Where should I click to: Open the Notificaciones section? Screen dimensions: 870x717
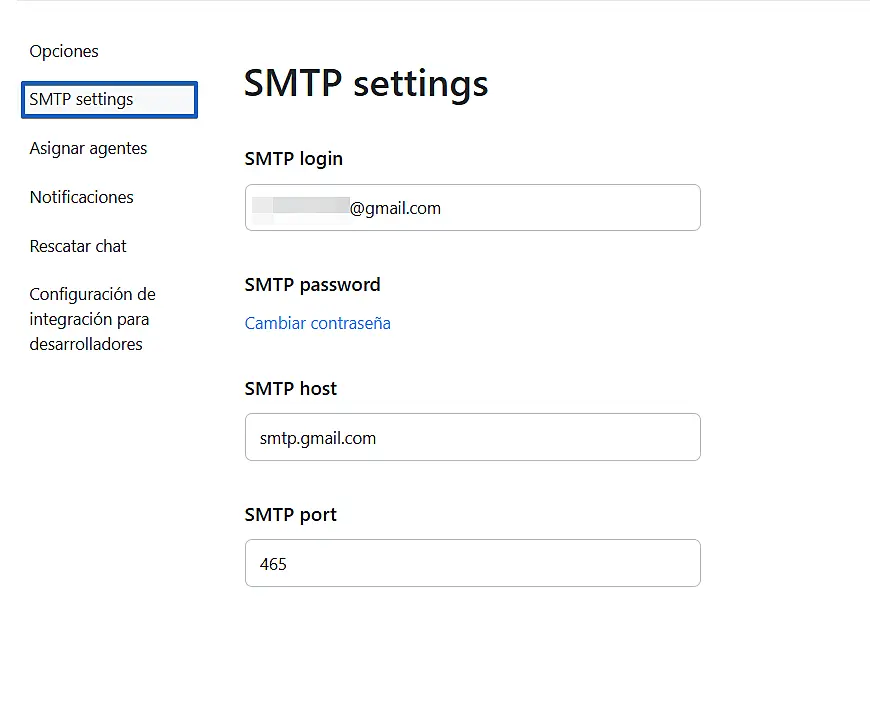click(x=81, y=197)
